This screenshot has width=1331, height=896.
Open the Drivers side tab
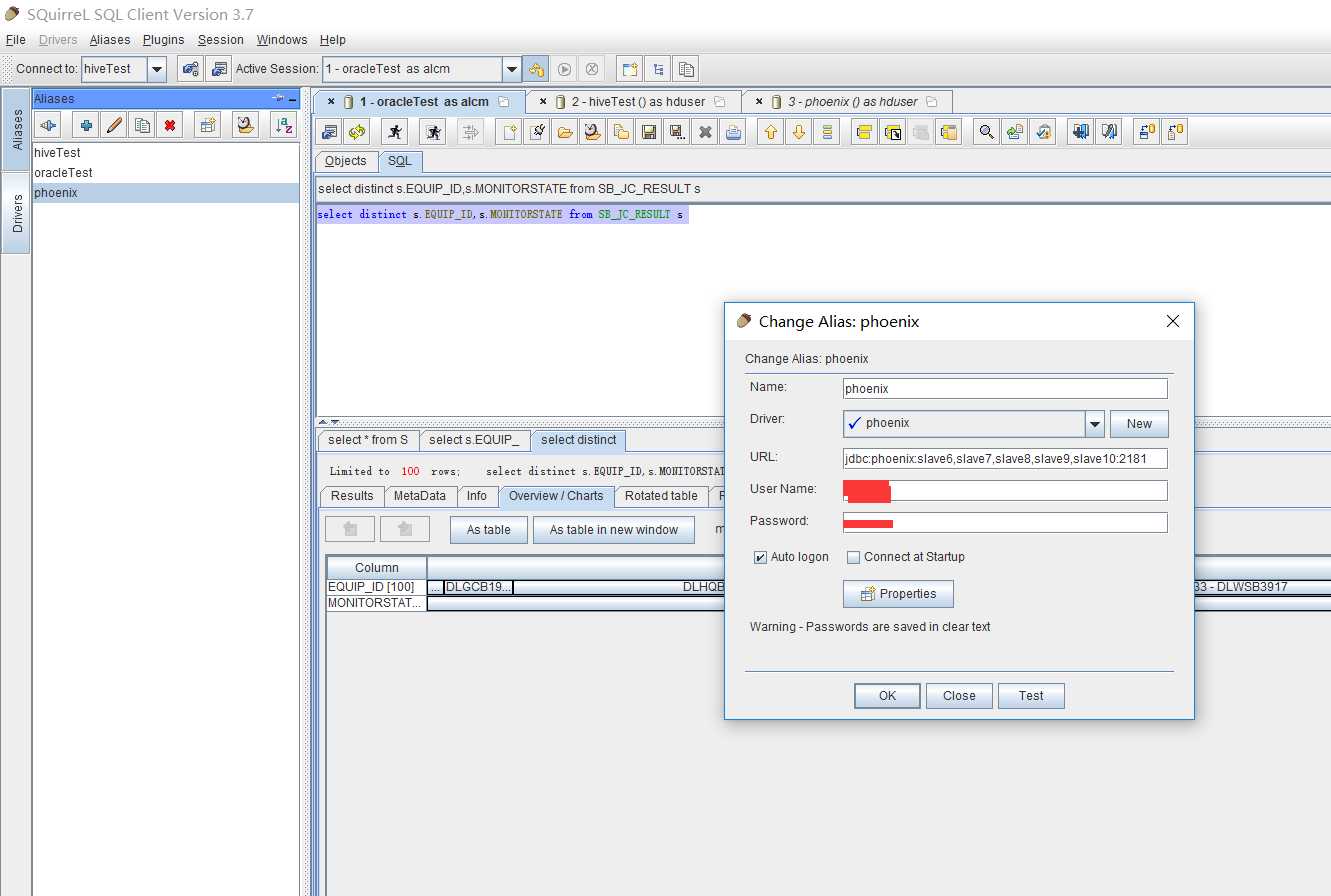point(16,213)
